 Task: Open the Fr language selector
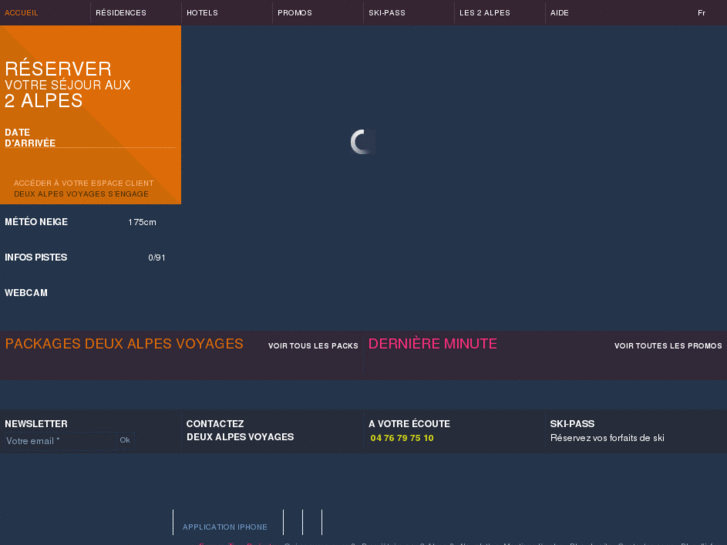coord(701,13)
